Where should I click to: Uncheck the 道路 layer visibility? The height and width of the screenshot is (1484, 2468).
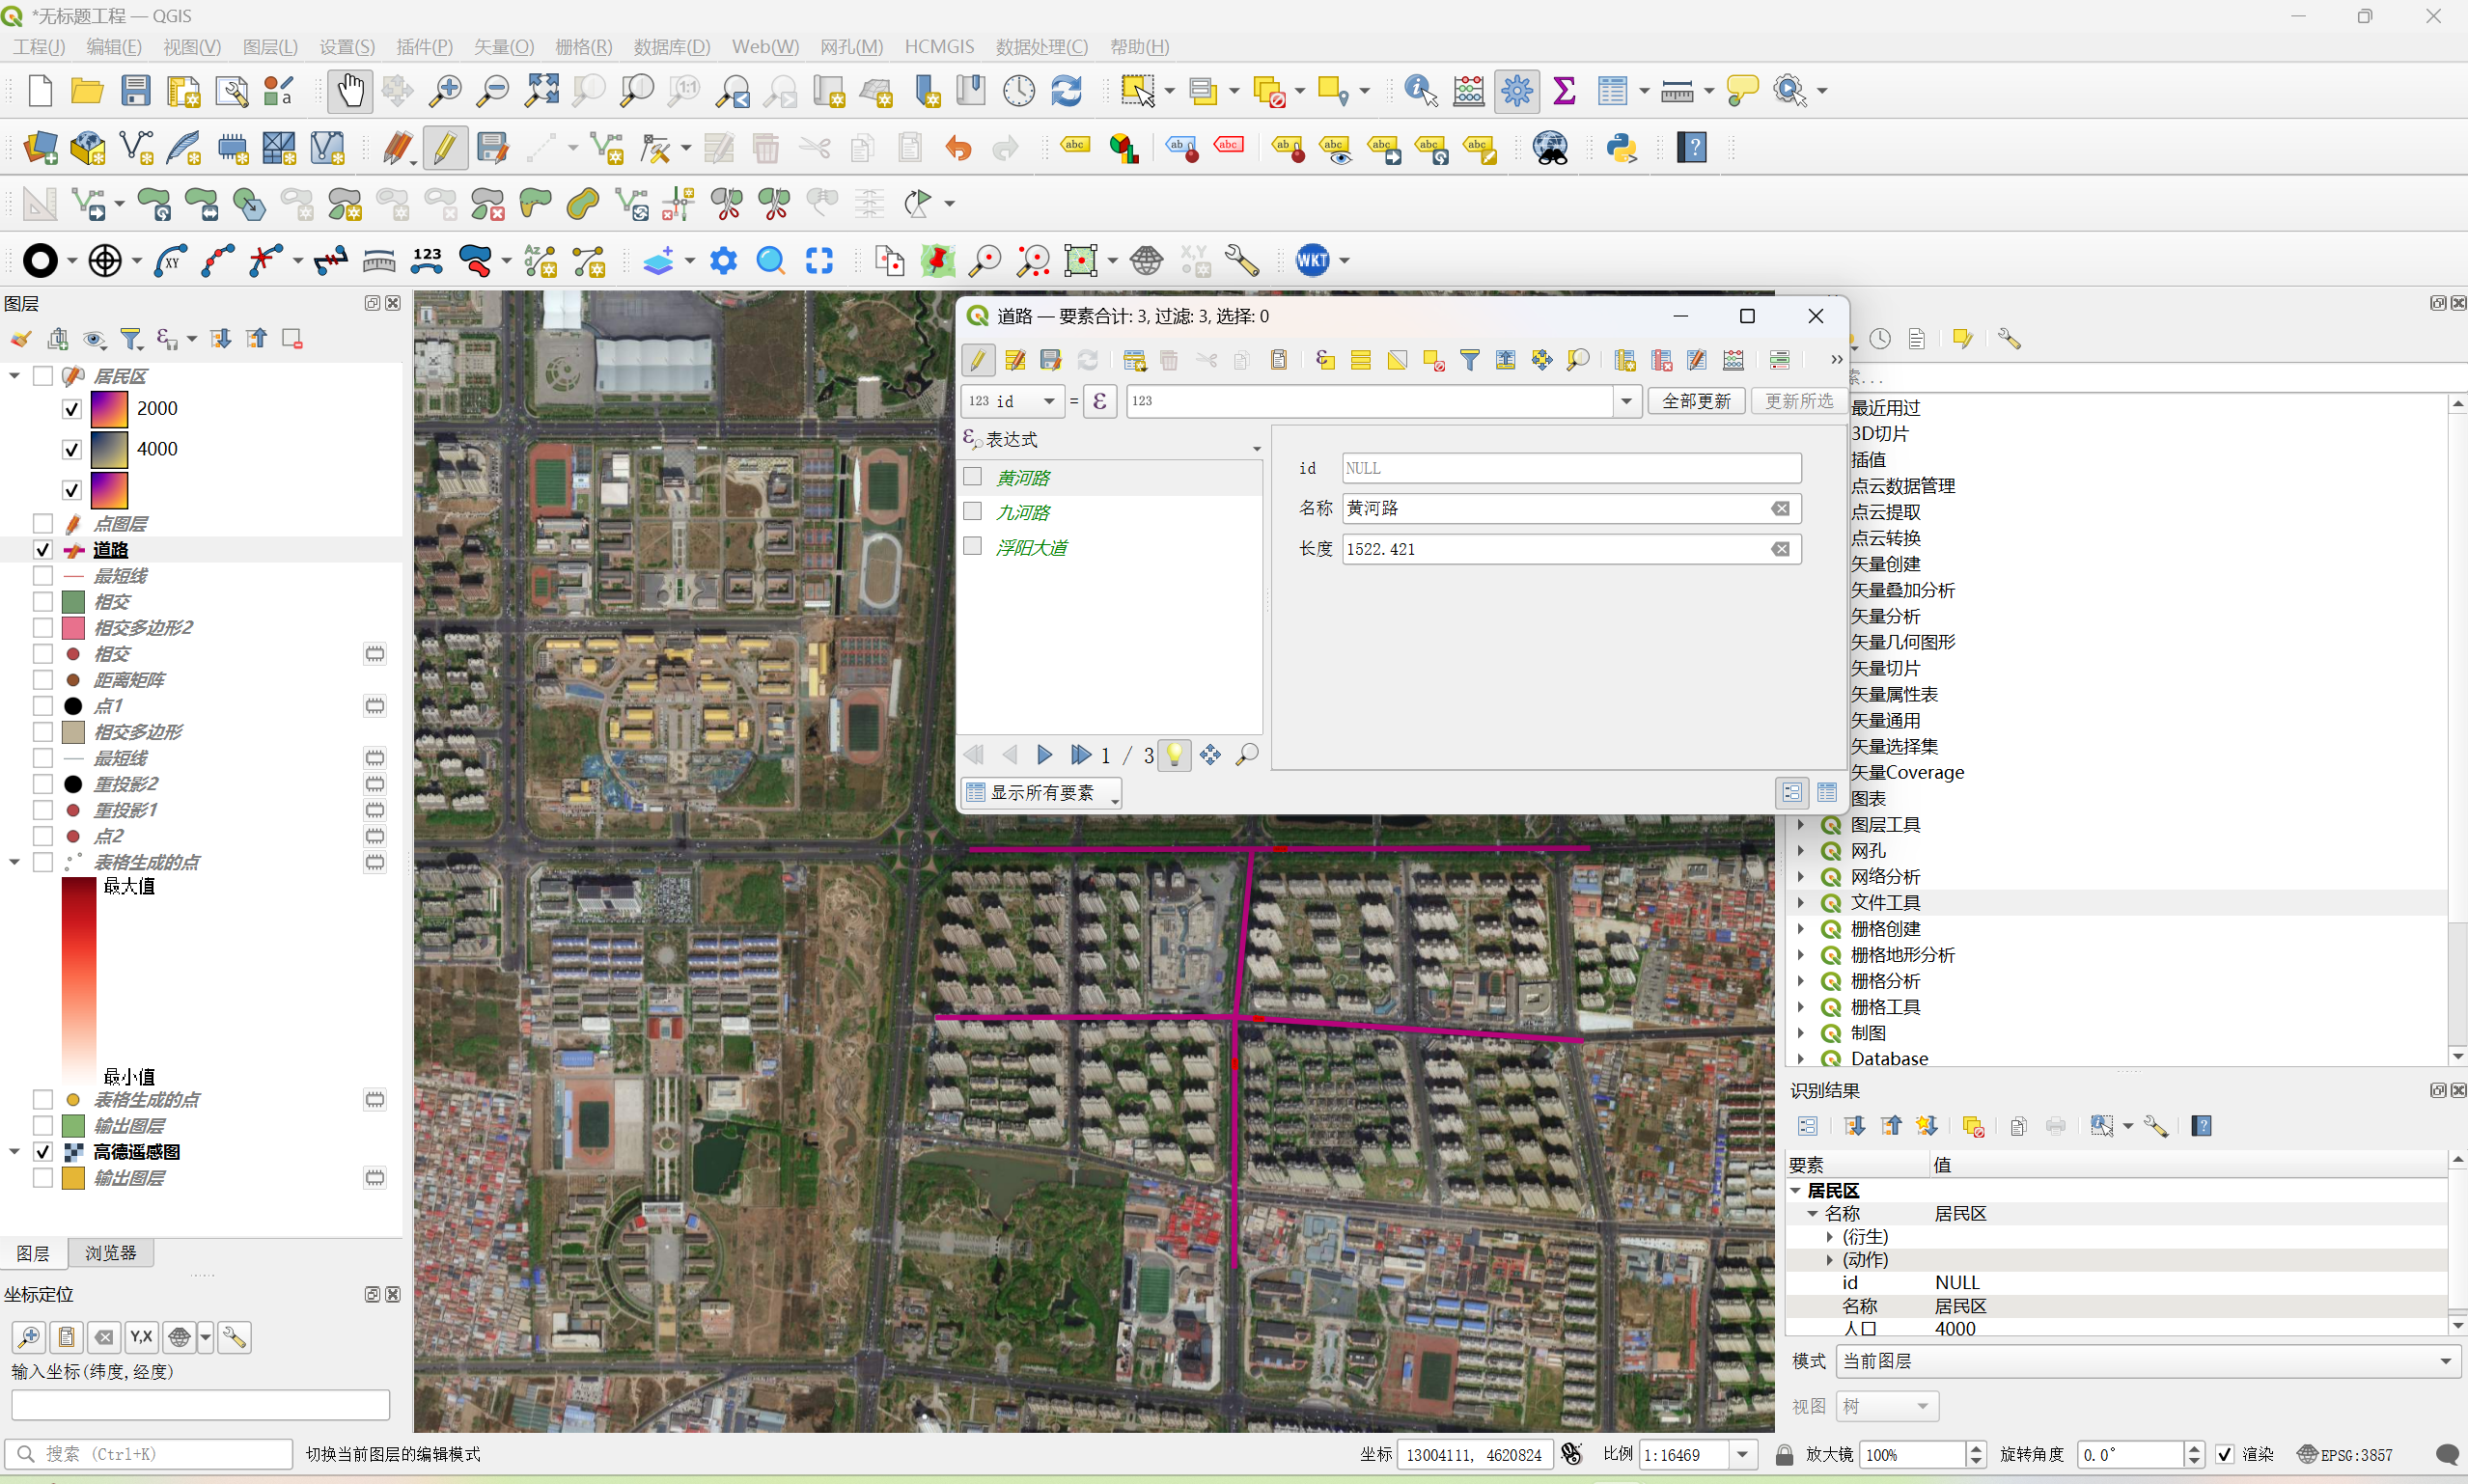(43, 550)
